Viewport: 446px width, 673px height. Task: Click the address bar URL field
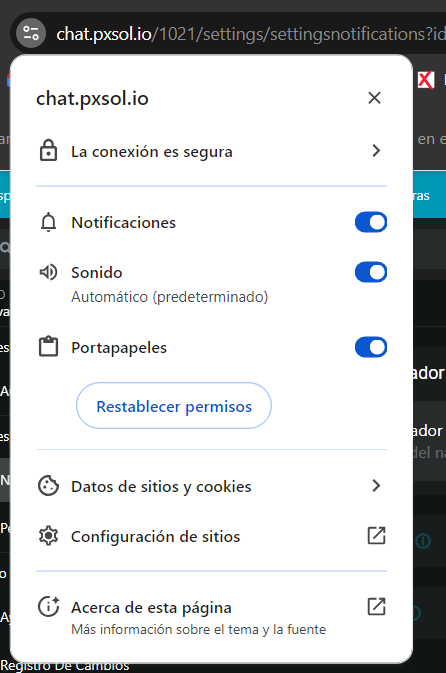pyautogui.click(x=251, y=33)
